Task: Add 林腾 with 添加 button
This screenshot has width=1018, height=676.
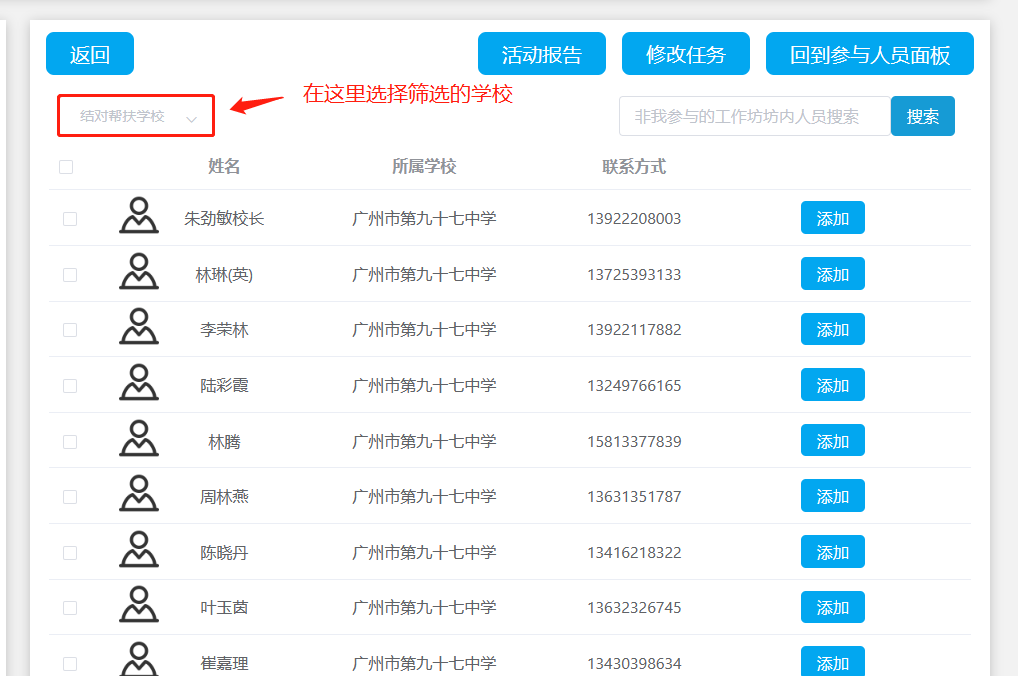Action: (832, 440)
